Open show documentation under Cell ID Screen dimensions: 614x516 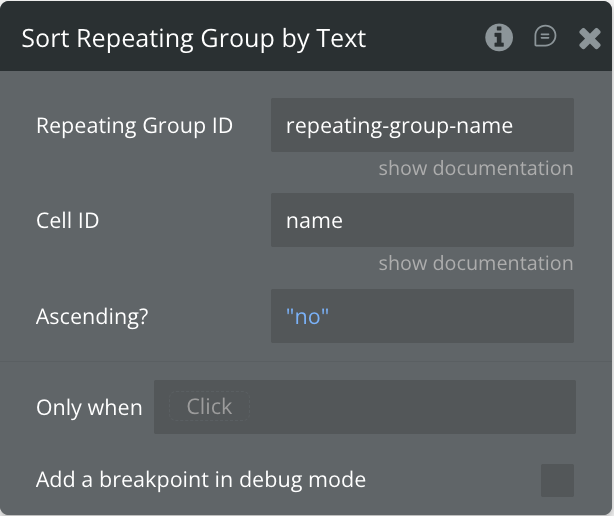[x=475, y=263]
